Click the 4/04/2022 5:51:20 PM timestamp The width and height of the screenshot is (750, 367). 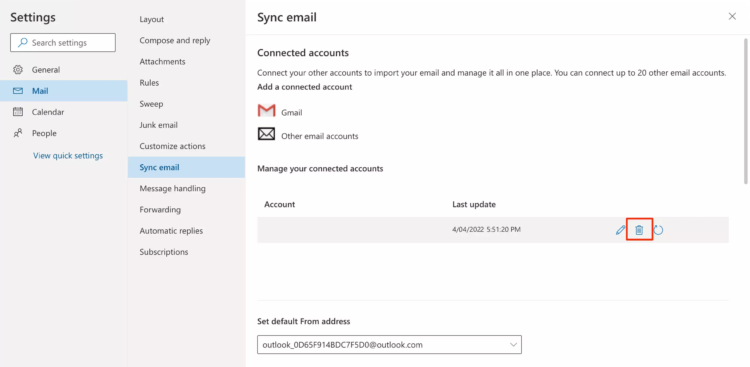click(x=486, y=230)
